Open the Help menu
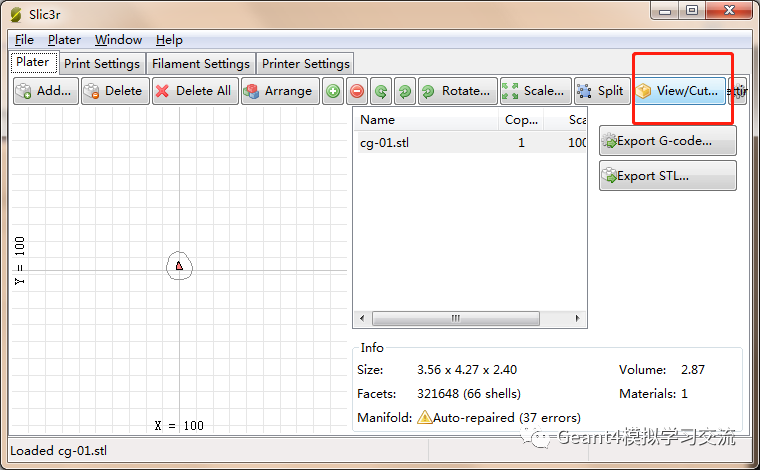This screenshot has width=760, height=470. [169, 40]
